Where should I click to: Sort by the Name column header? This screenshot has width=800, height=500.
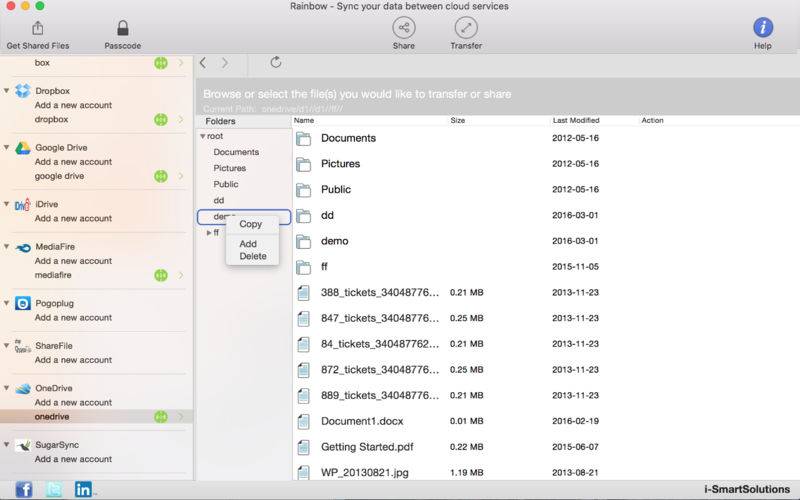(x=304, y=120)
